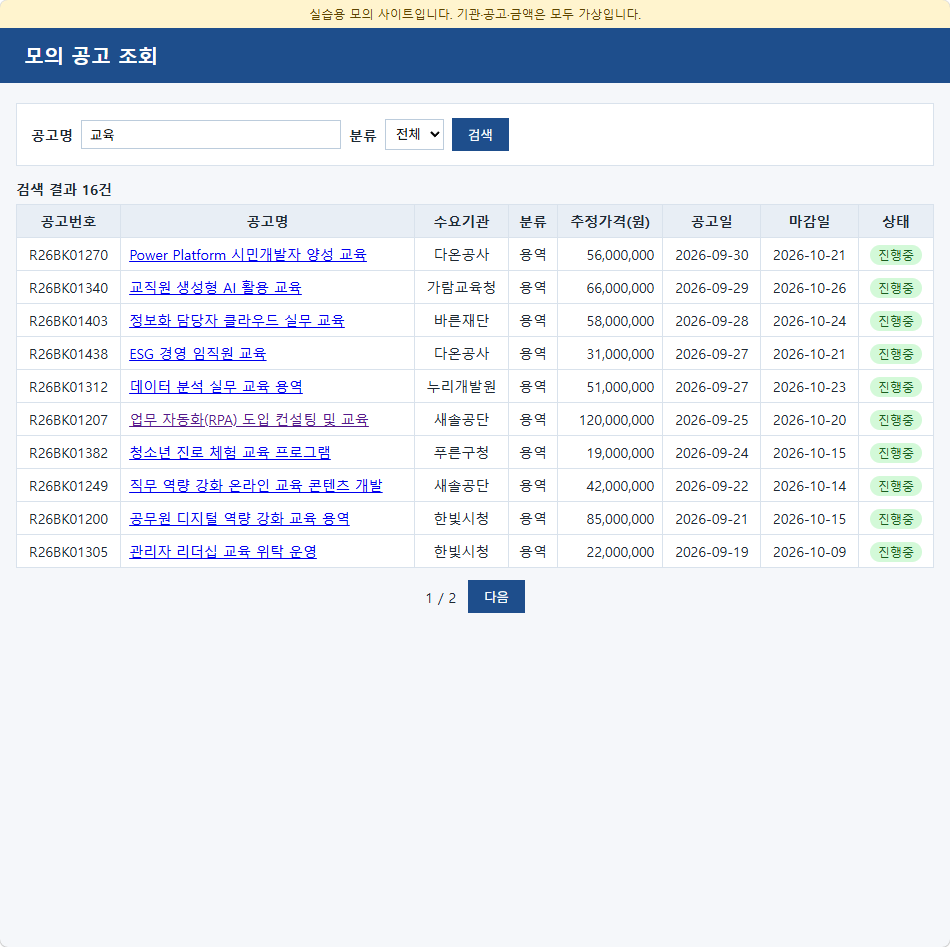Image resolution: width=950 pixels, height=947 pixels.
Task: Click the 실습용 모의 사이트 notice banner
Action: pos(475,14)
